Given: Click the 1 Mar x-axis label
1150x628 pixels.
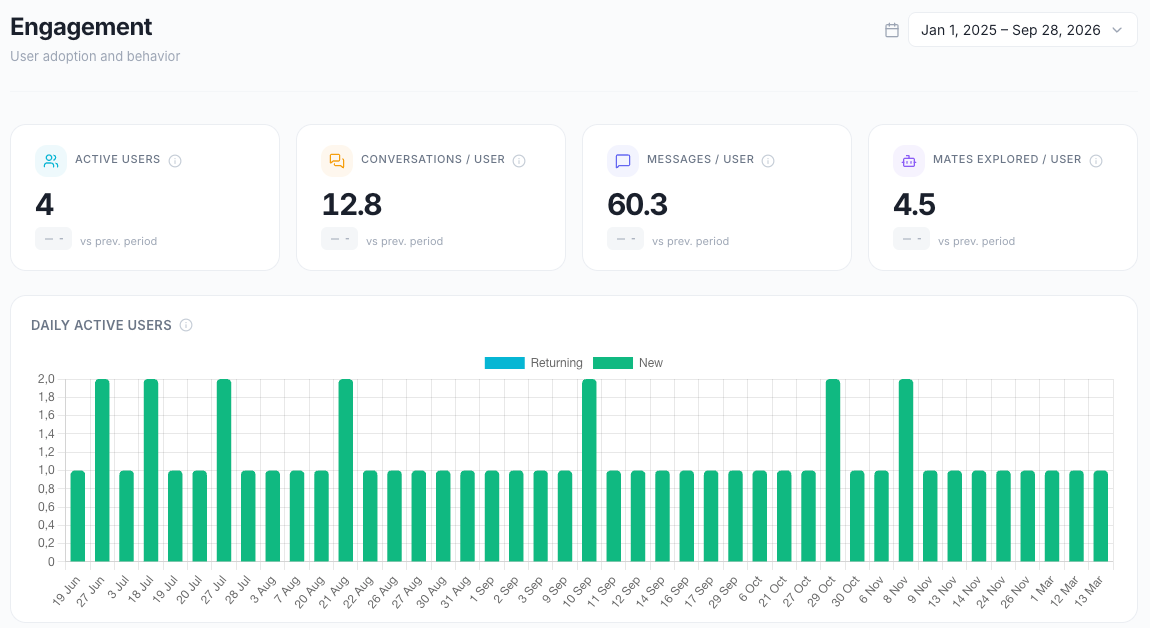Looking at the screenshot, I should click(1043, 588).
